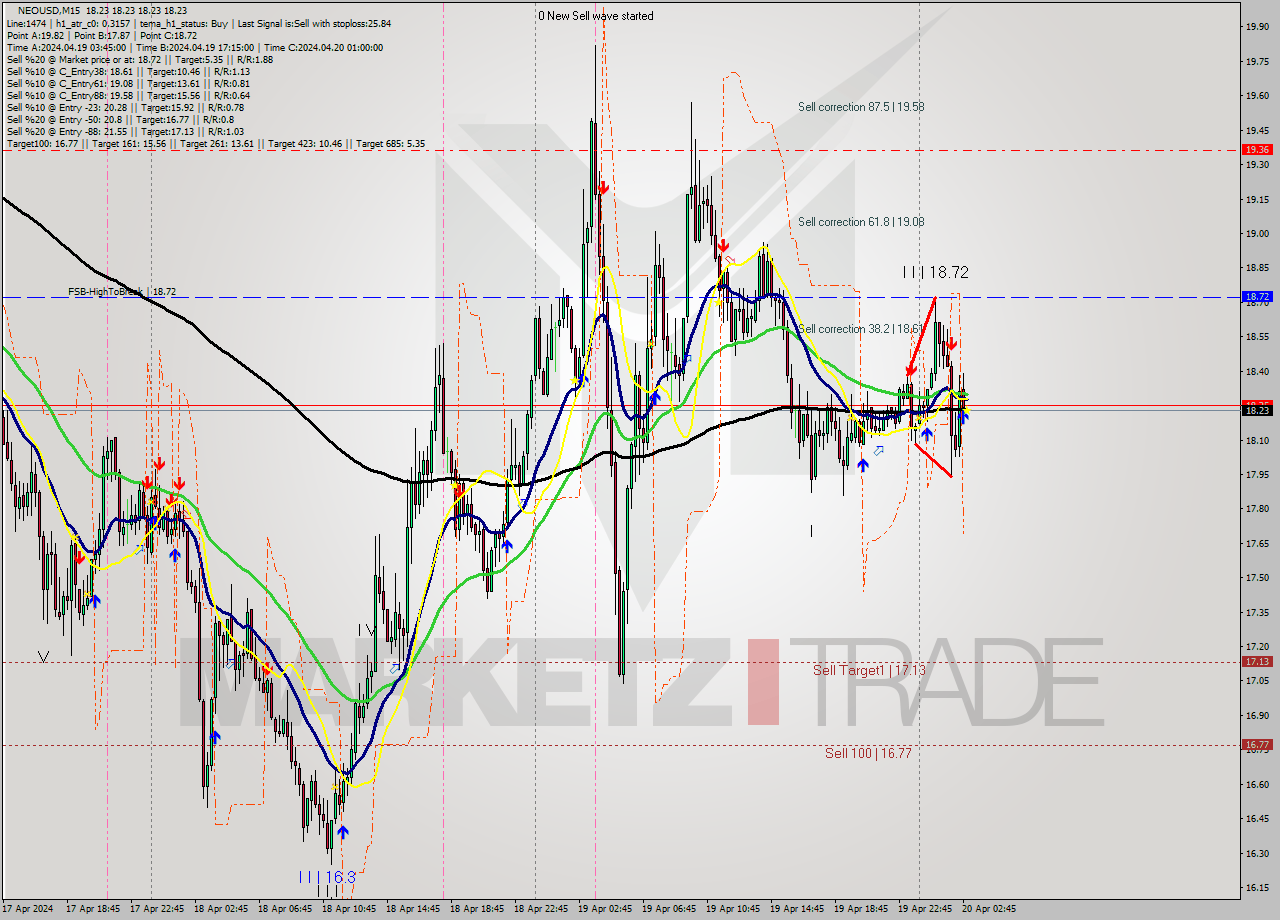Click the black 18.23 current price tag

pyautogui.click(x=1257, y=410)
